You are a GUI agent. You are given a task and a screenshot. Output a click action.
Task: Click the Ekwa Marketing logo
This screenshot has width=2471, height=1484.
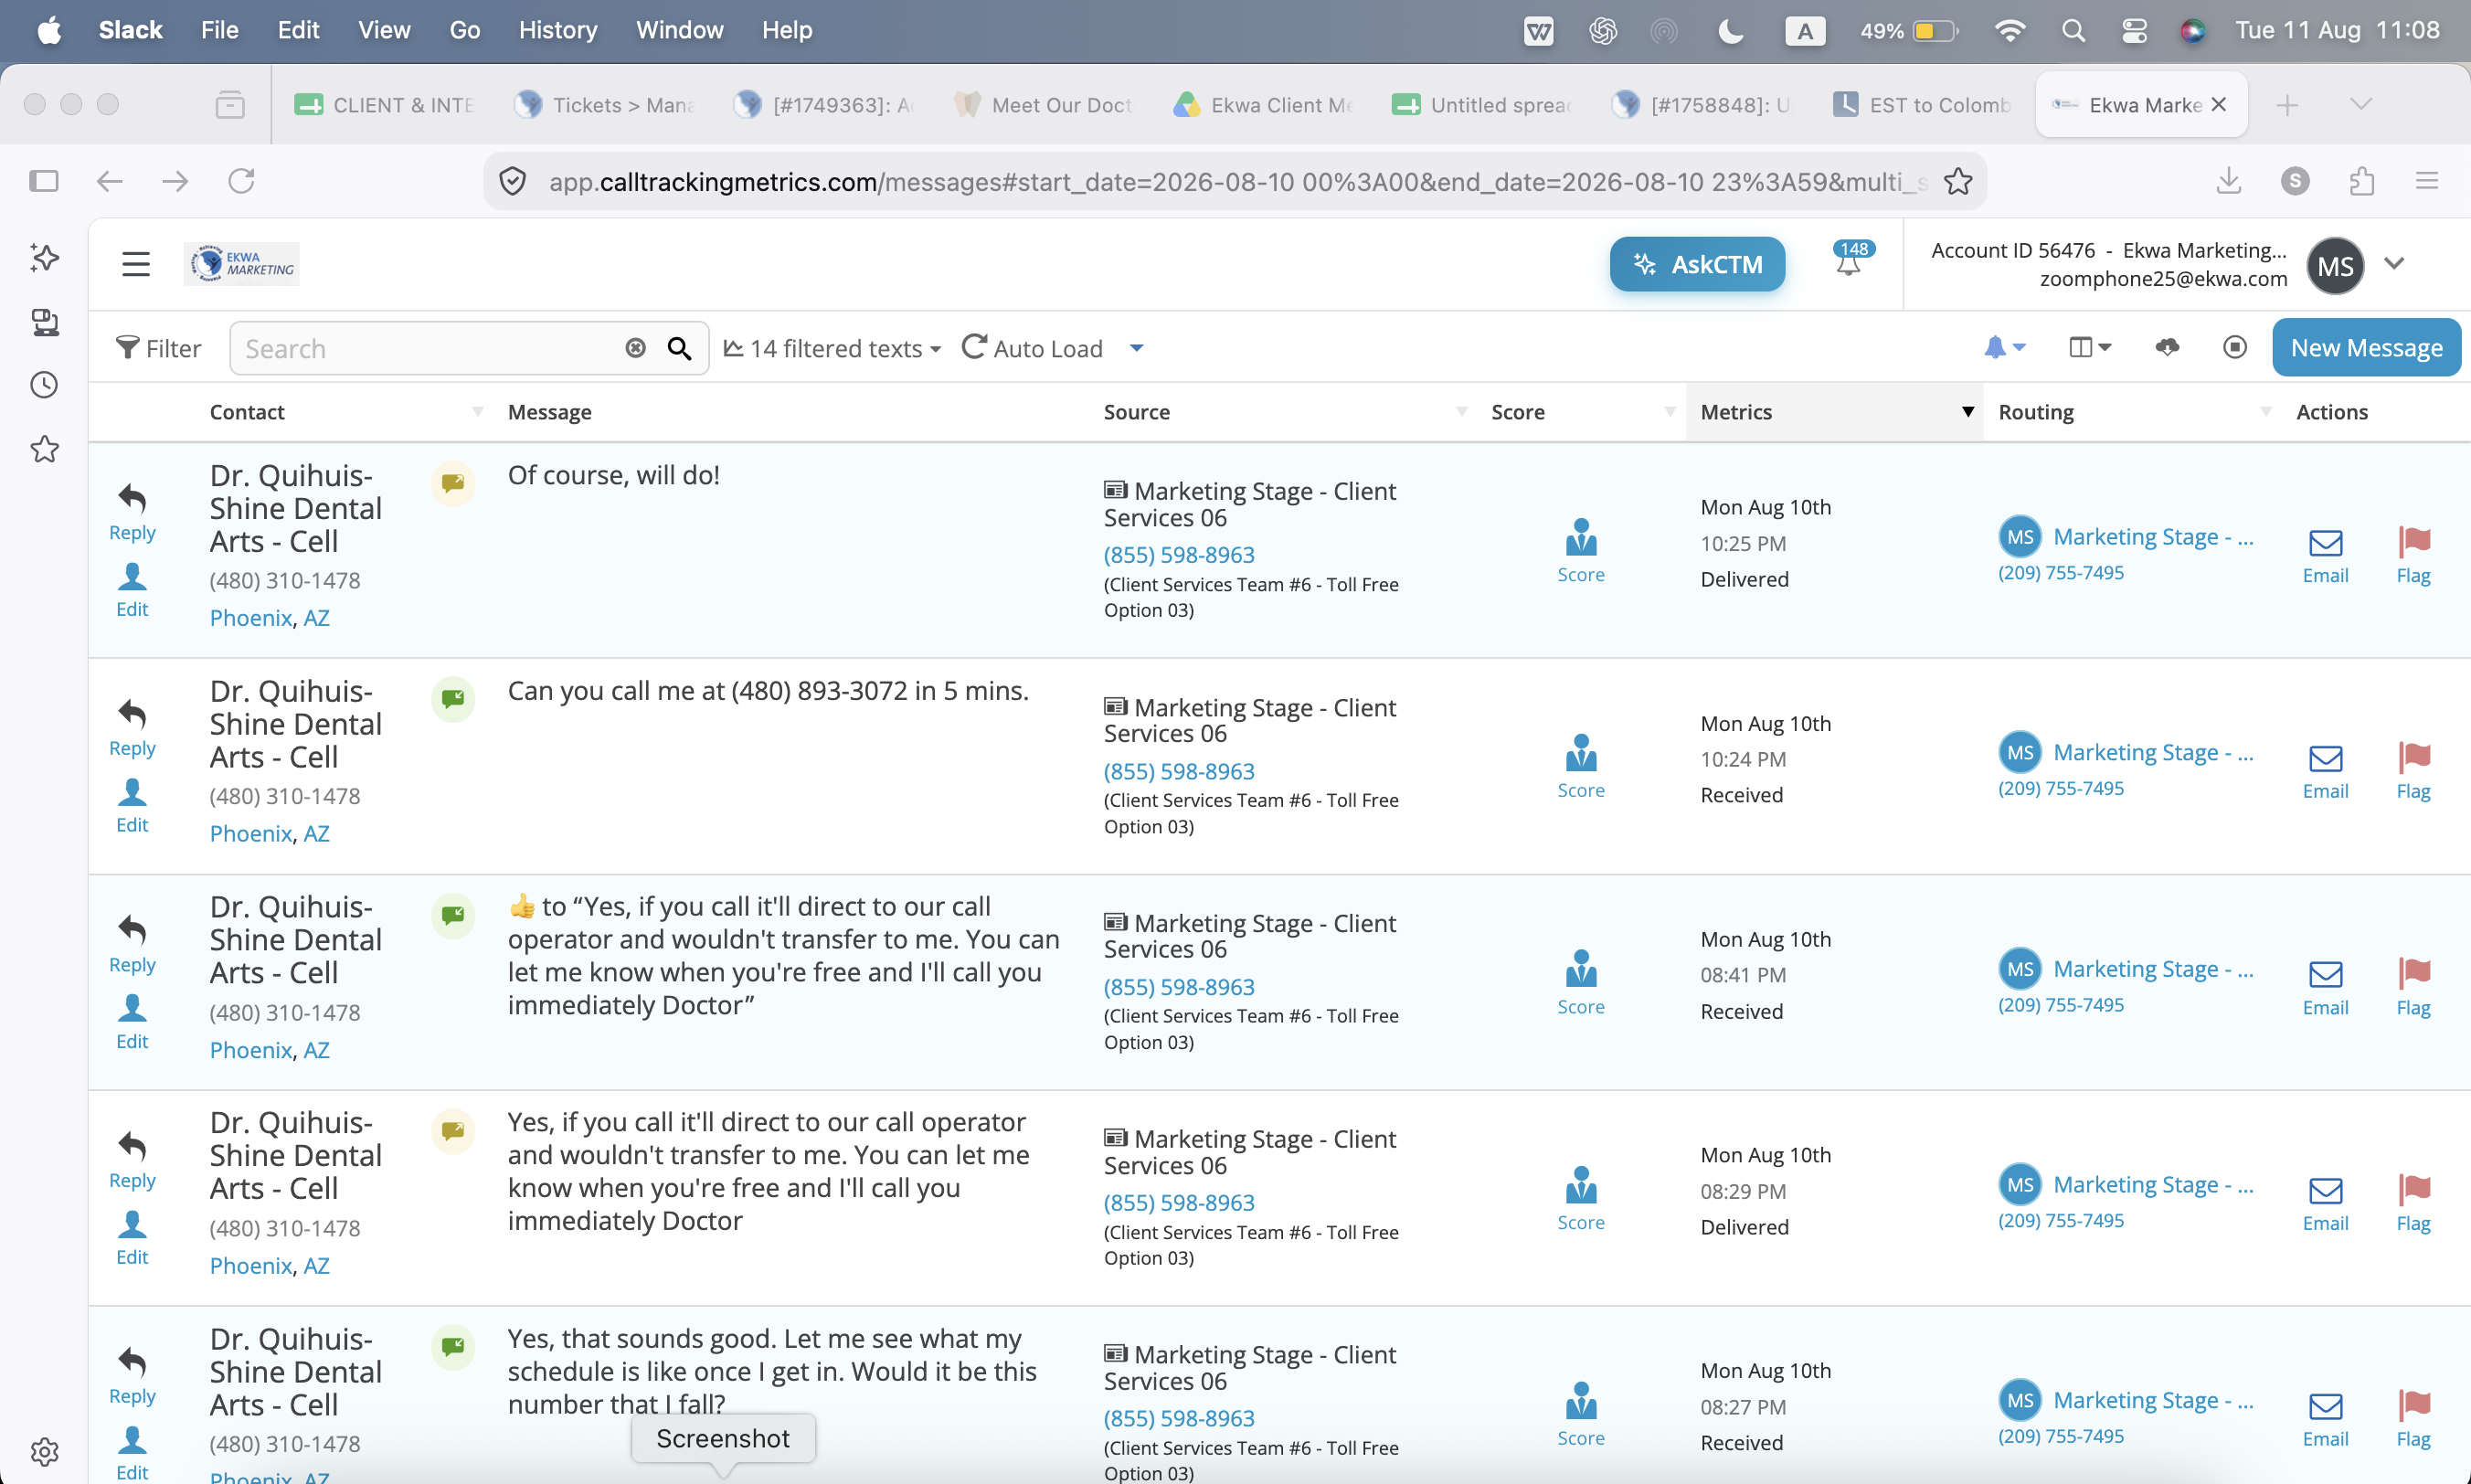(242, 264)
